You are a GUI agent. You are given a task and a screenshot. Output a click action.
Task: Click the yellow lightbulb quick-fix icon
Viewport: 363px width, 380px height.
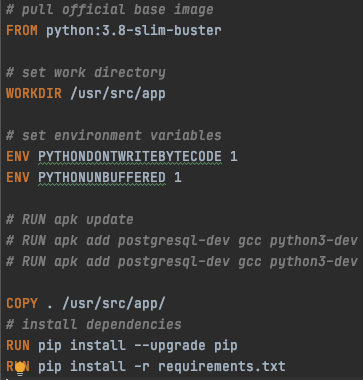coord(20,368)
